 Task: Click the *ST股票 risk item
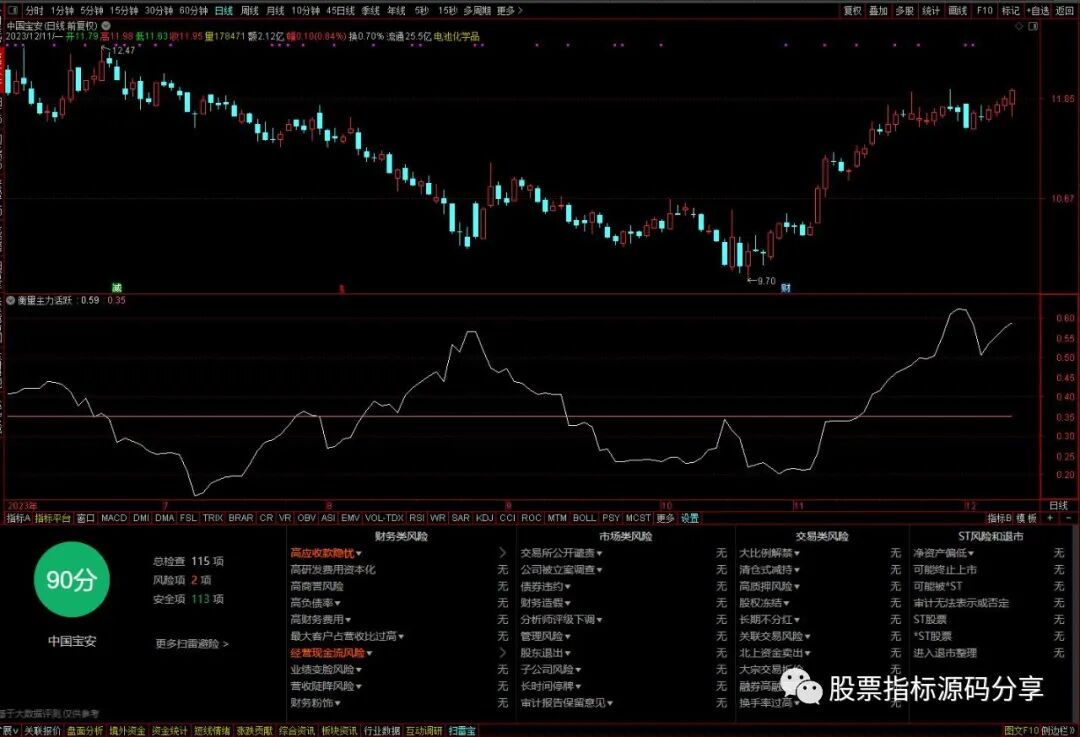(x=933, y=636)
